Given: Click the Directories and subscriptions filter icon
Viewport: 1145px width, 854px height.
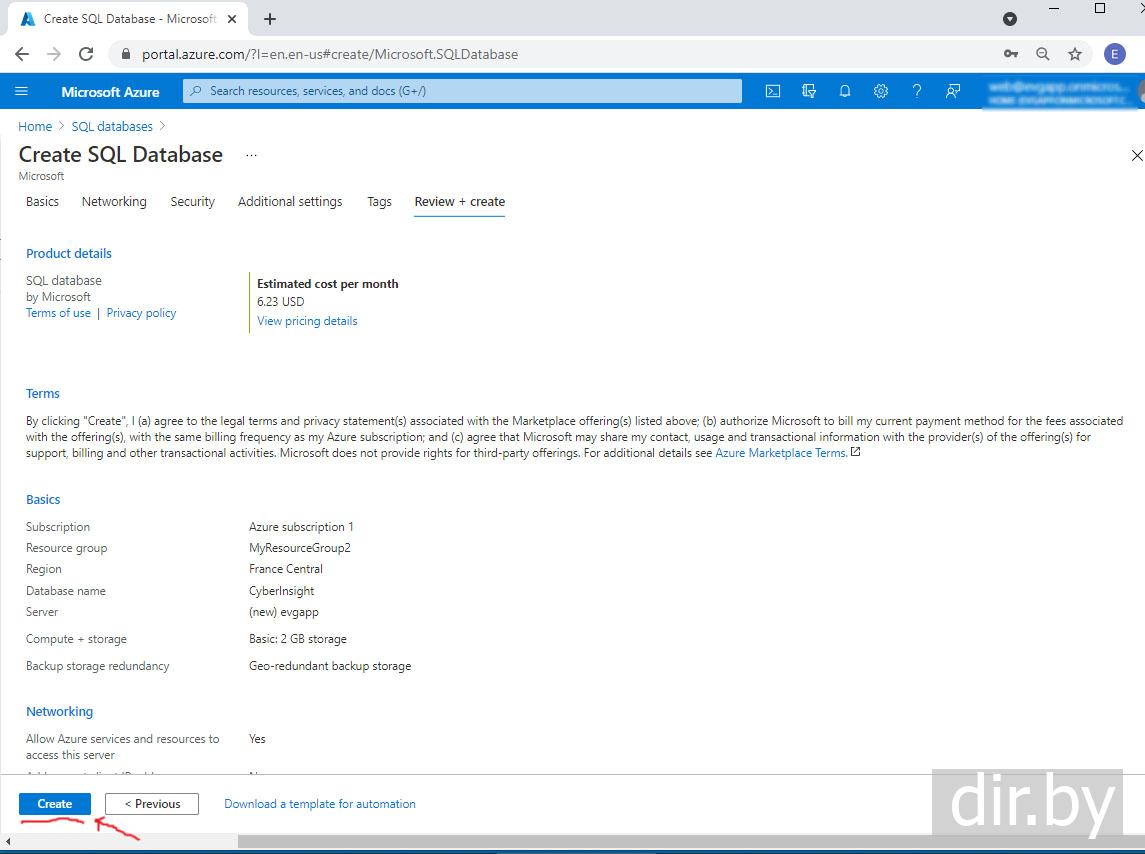Looking at the screenshot, I should click(x=809, y=91).
